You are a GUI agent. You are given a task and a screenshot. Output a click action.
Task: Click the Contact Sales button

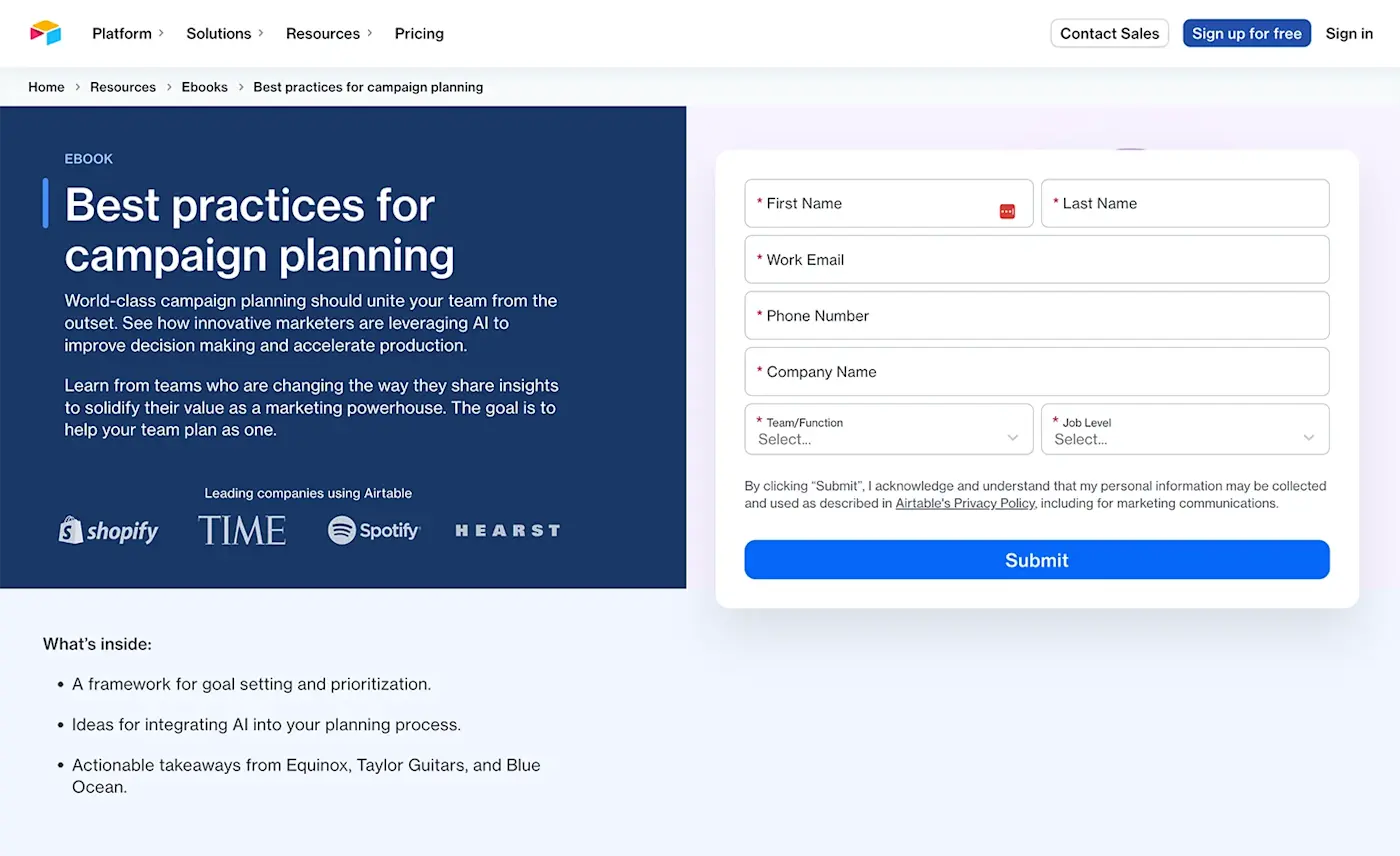1109,33
